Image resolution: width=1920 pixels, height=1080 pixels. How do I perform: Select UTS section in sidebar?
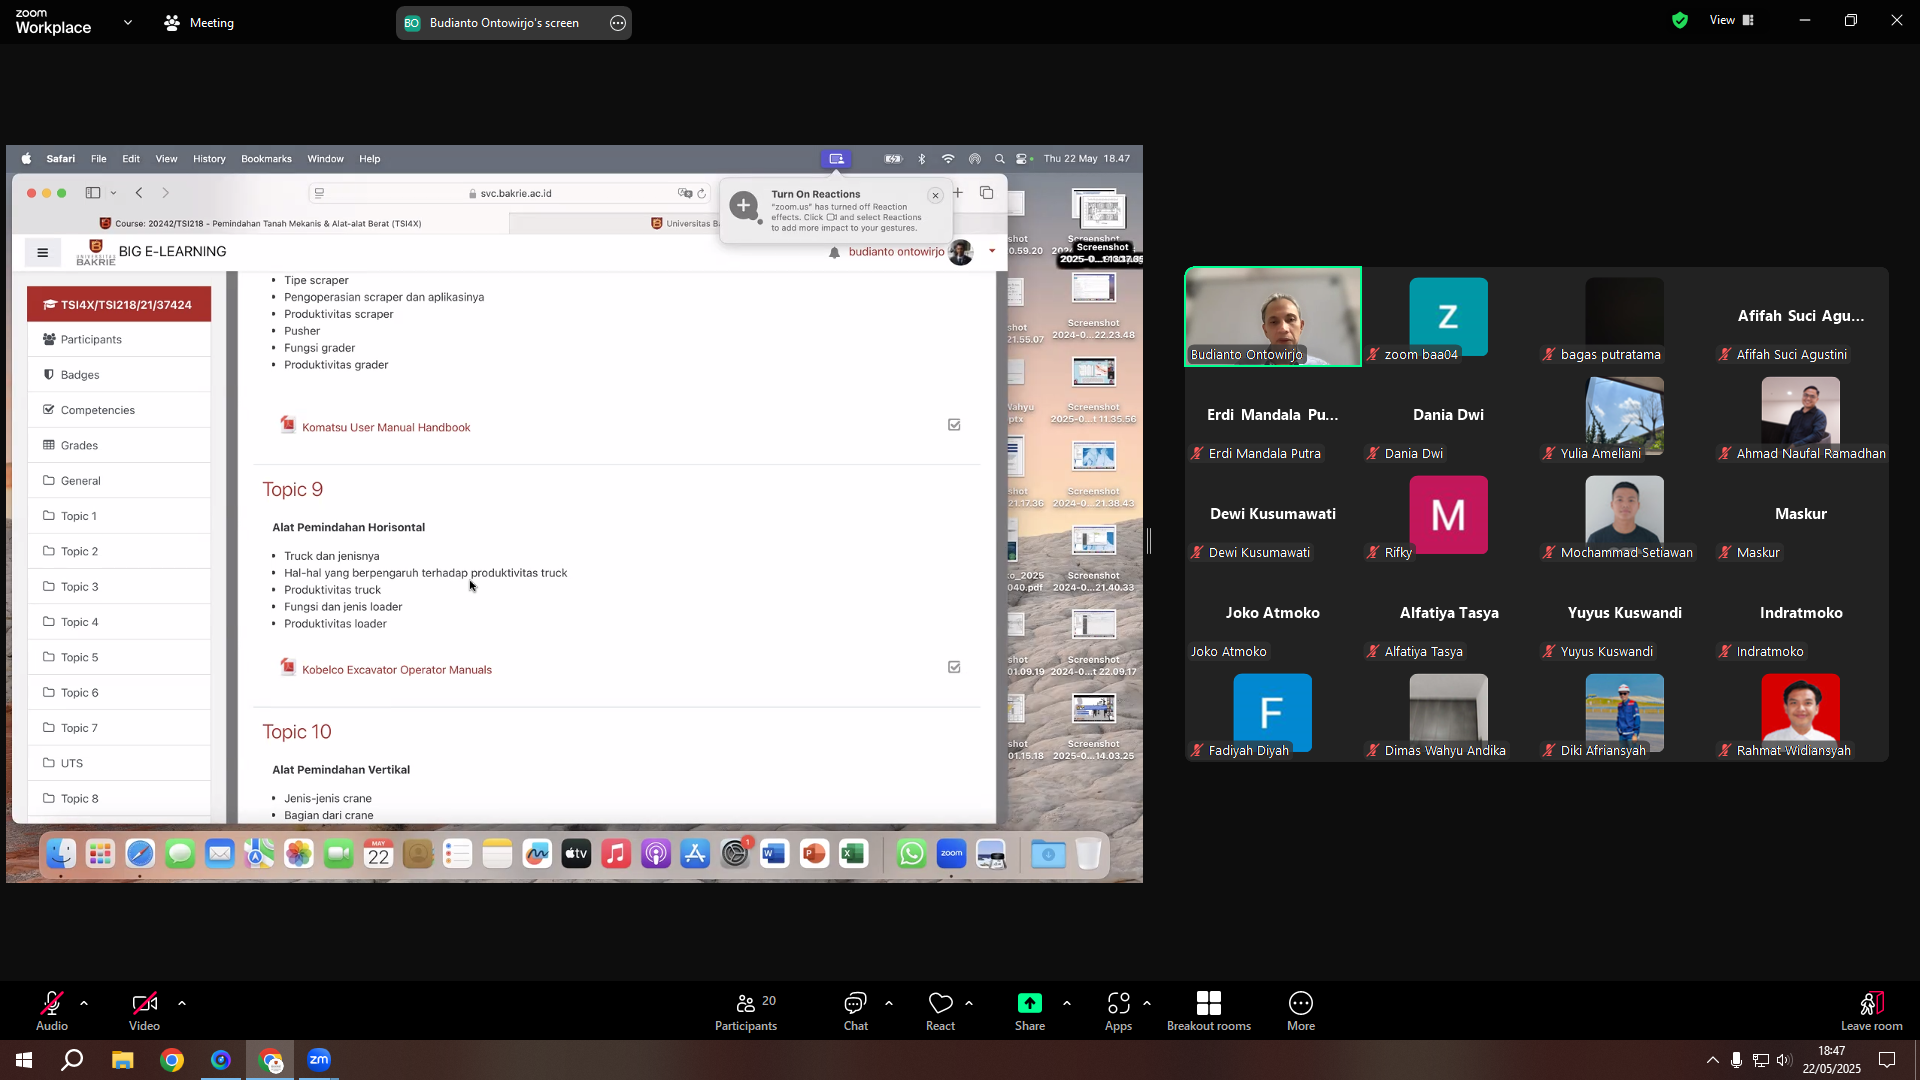119,763
